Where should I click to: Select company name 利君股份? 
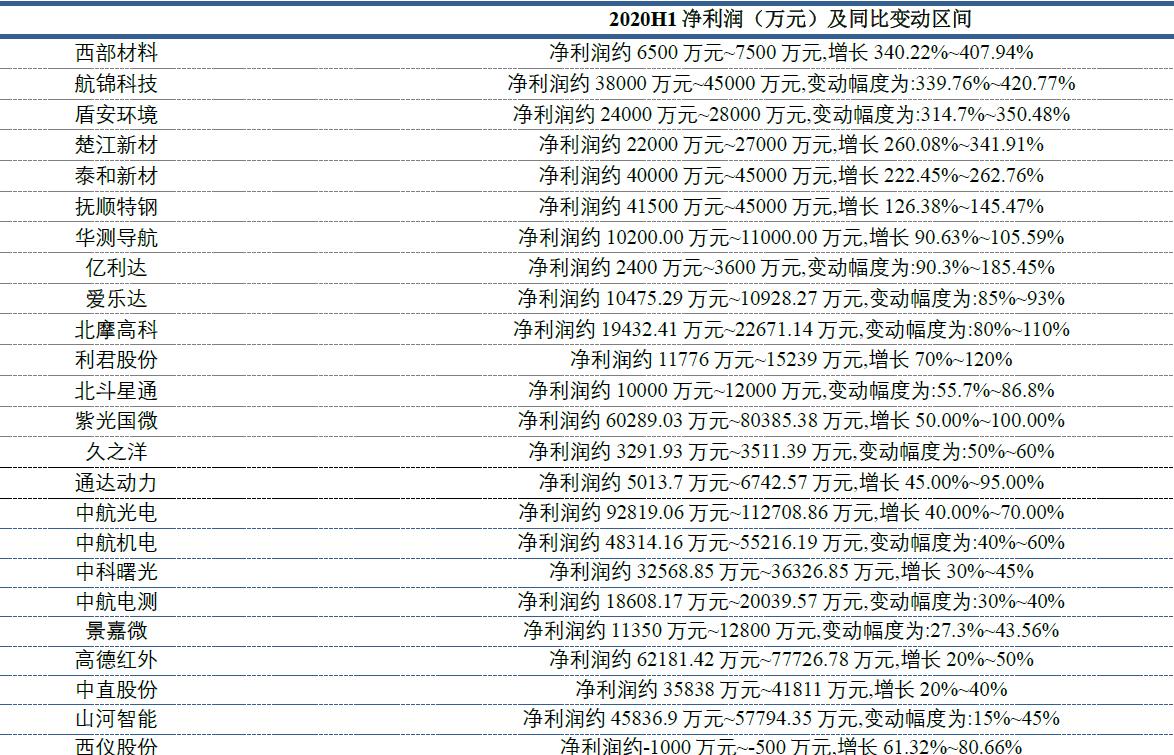[x=116, y=360]
